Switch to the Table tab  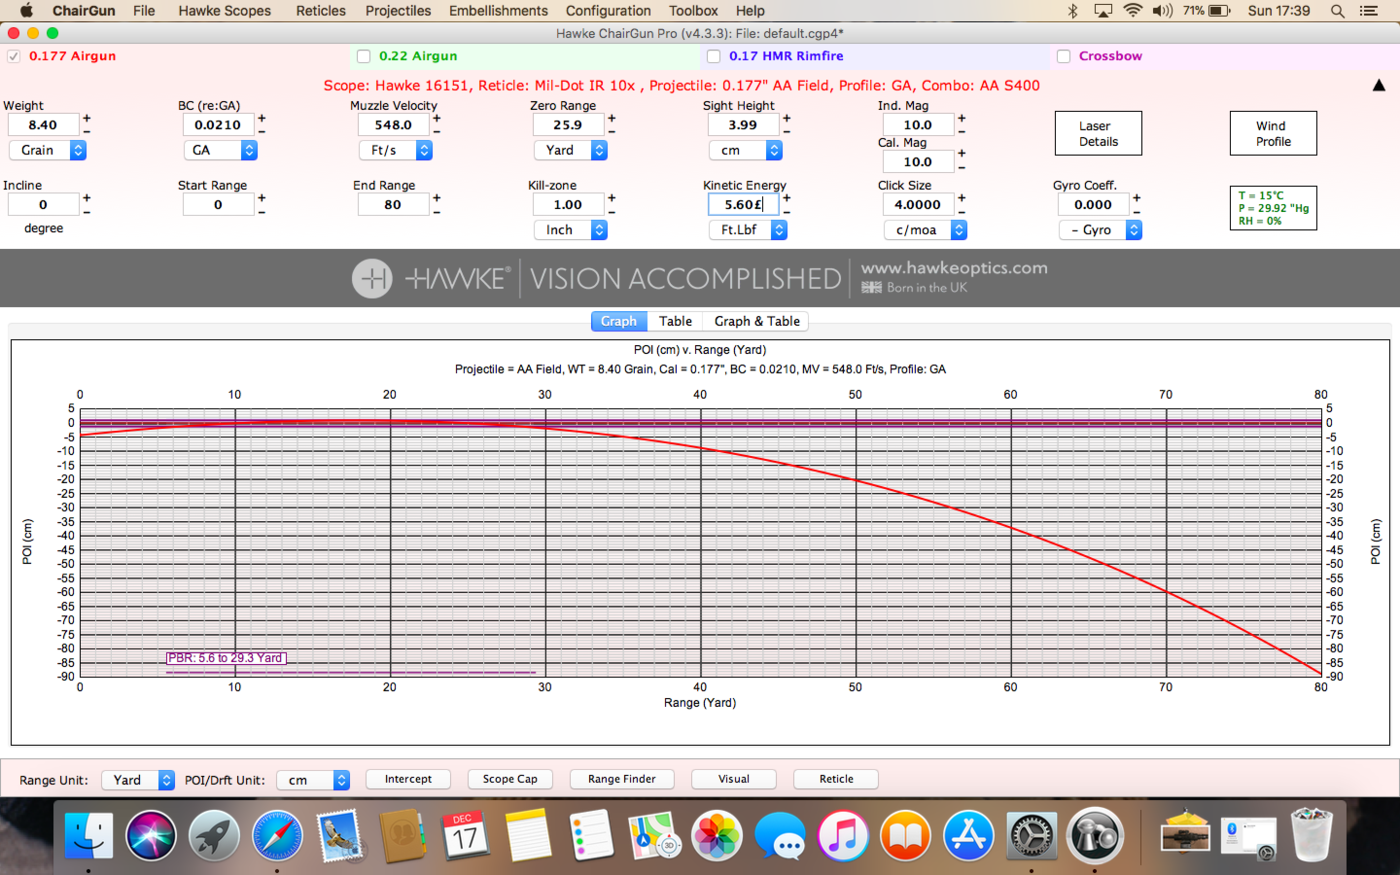tap(675, 321)
